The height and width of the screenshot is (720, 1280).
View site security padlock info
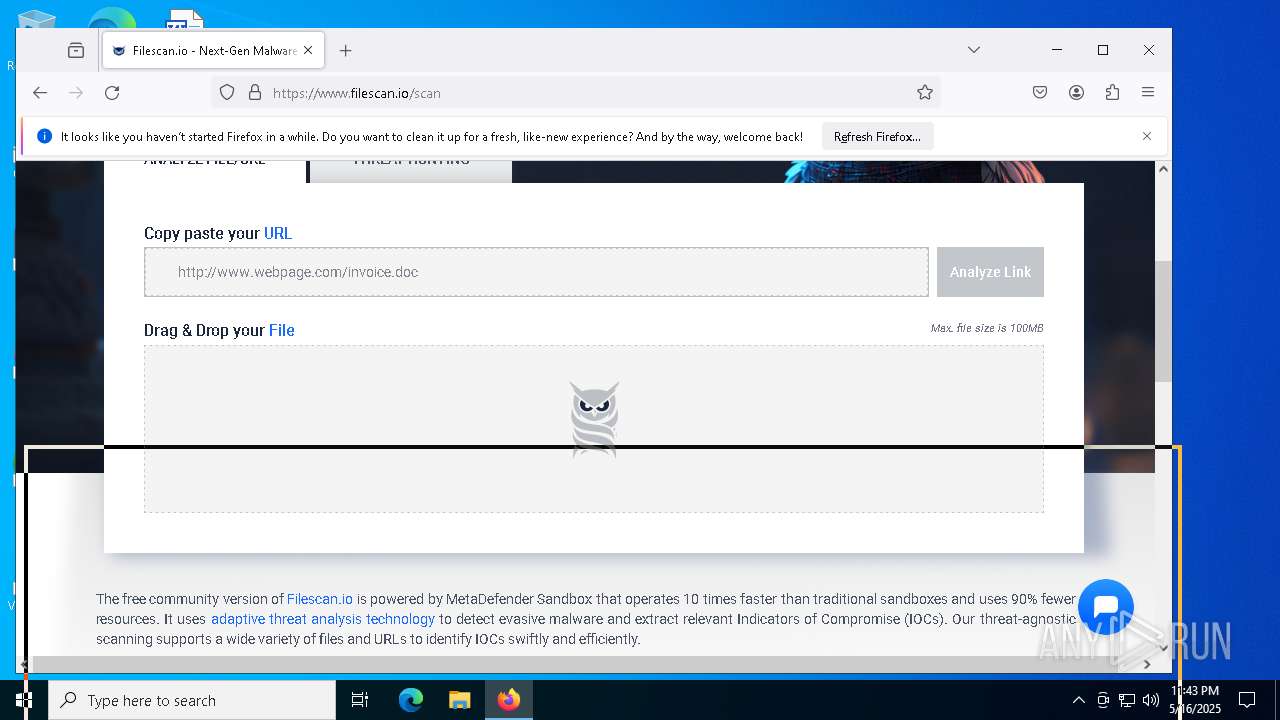pos(255,92)
